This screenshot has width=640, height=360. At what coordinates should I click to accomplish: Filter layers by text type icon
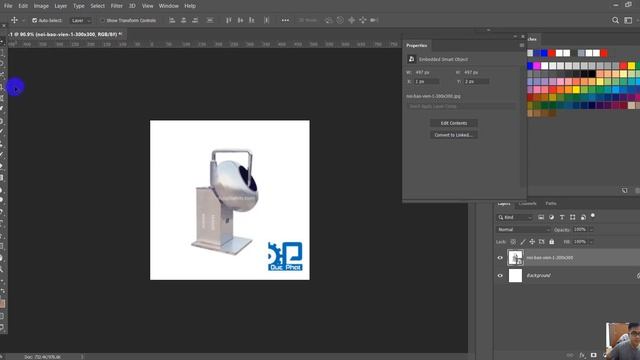click(x=562, y=217)
